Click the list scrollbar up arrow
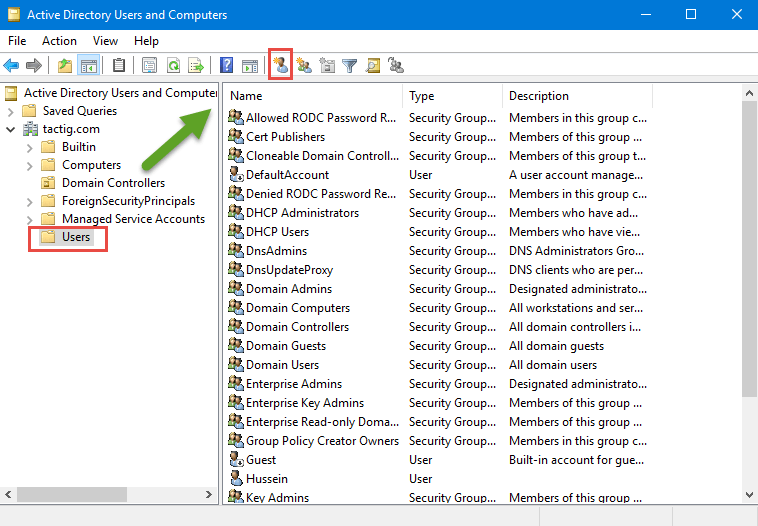Screen dimensions: 758x526 click(749, 93)
